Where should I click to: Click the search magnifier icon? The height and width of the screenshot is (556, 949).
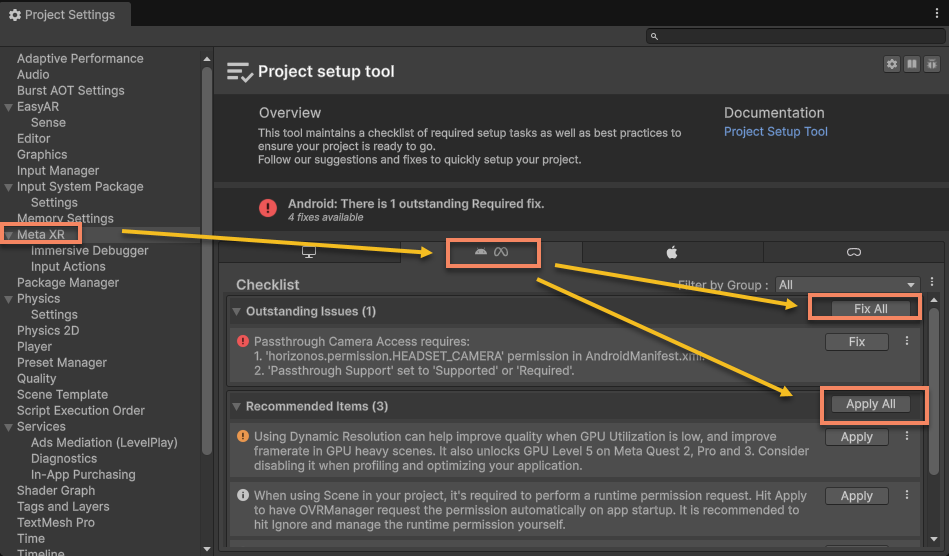(654, 36)
